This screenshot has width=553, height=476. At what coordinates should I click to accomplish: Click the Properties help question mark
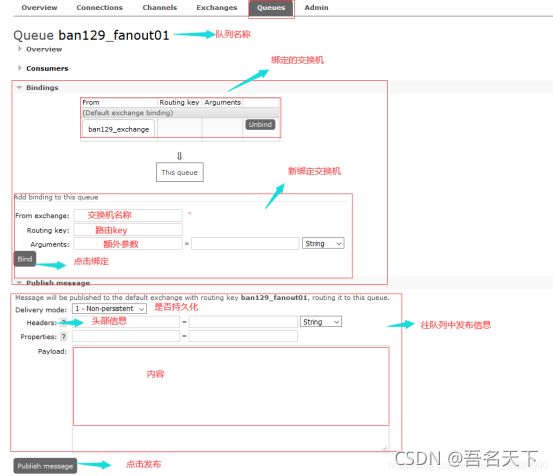click(63, 336)
